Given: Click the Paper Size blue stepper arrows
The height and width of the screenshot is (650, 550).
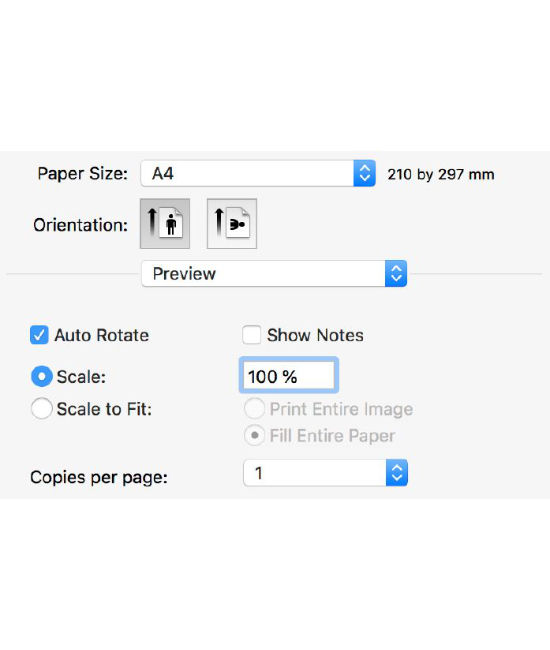Looking at the screenshot, I should (x=365, y=173).
